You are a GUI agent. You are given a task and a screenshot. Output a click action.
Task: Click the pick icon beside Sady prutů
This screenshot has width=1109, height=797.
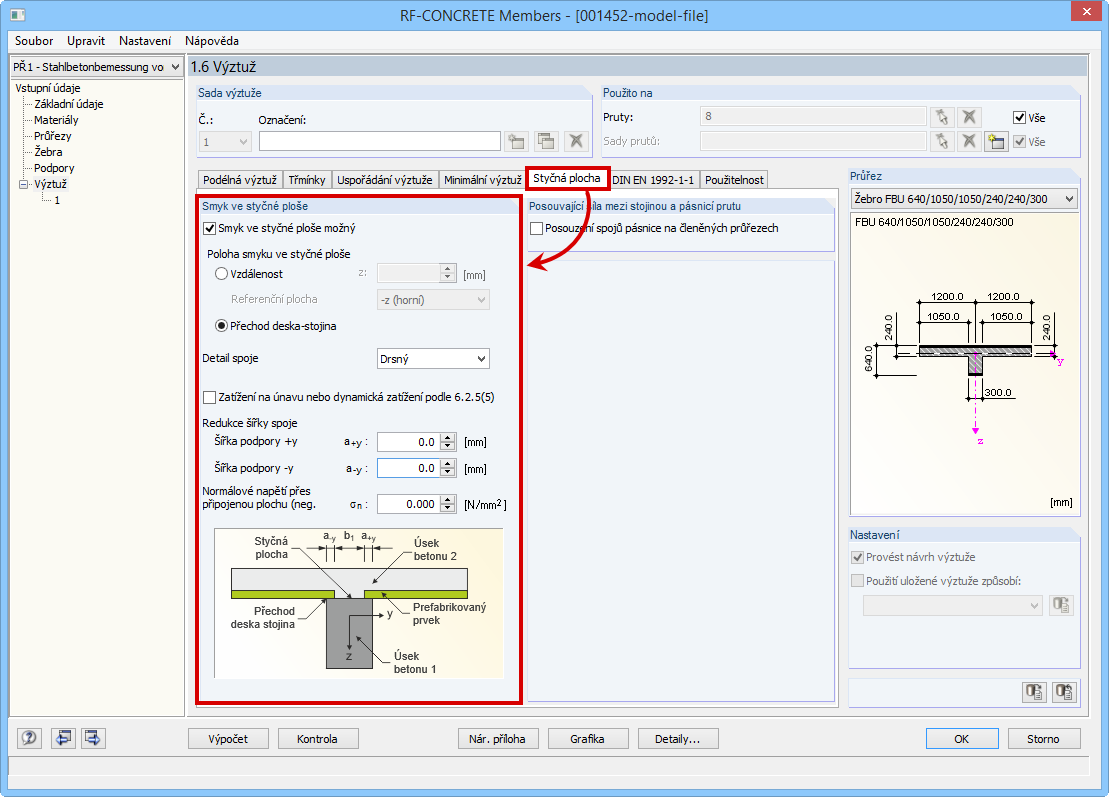point(942,141)
